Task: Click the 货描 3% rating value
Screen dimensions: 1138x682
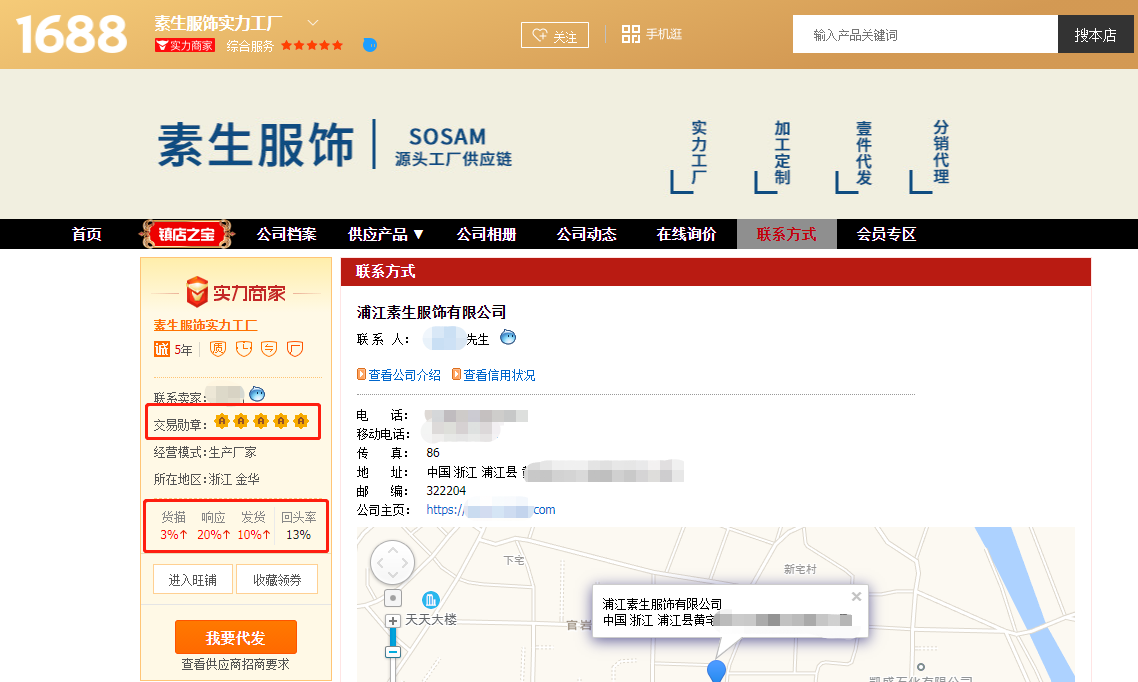Action: pyautogui.click(x=173, y=535)
